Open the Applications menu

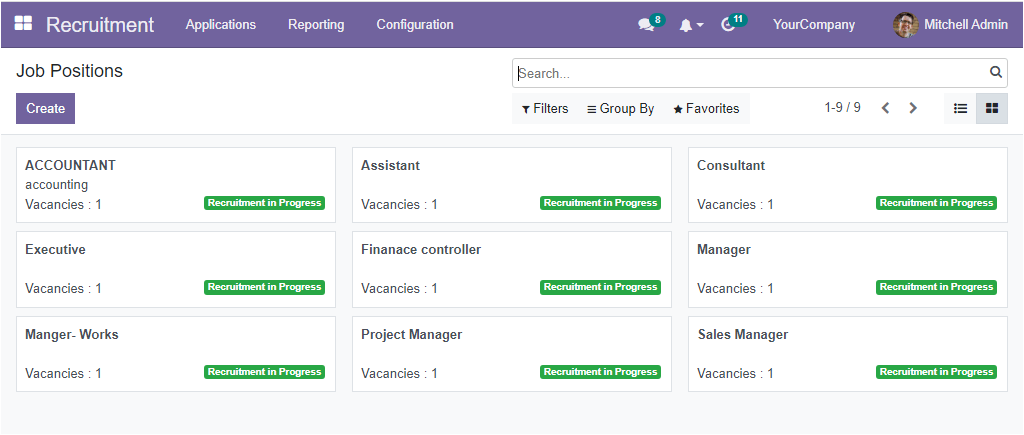coord(220,24)
